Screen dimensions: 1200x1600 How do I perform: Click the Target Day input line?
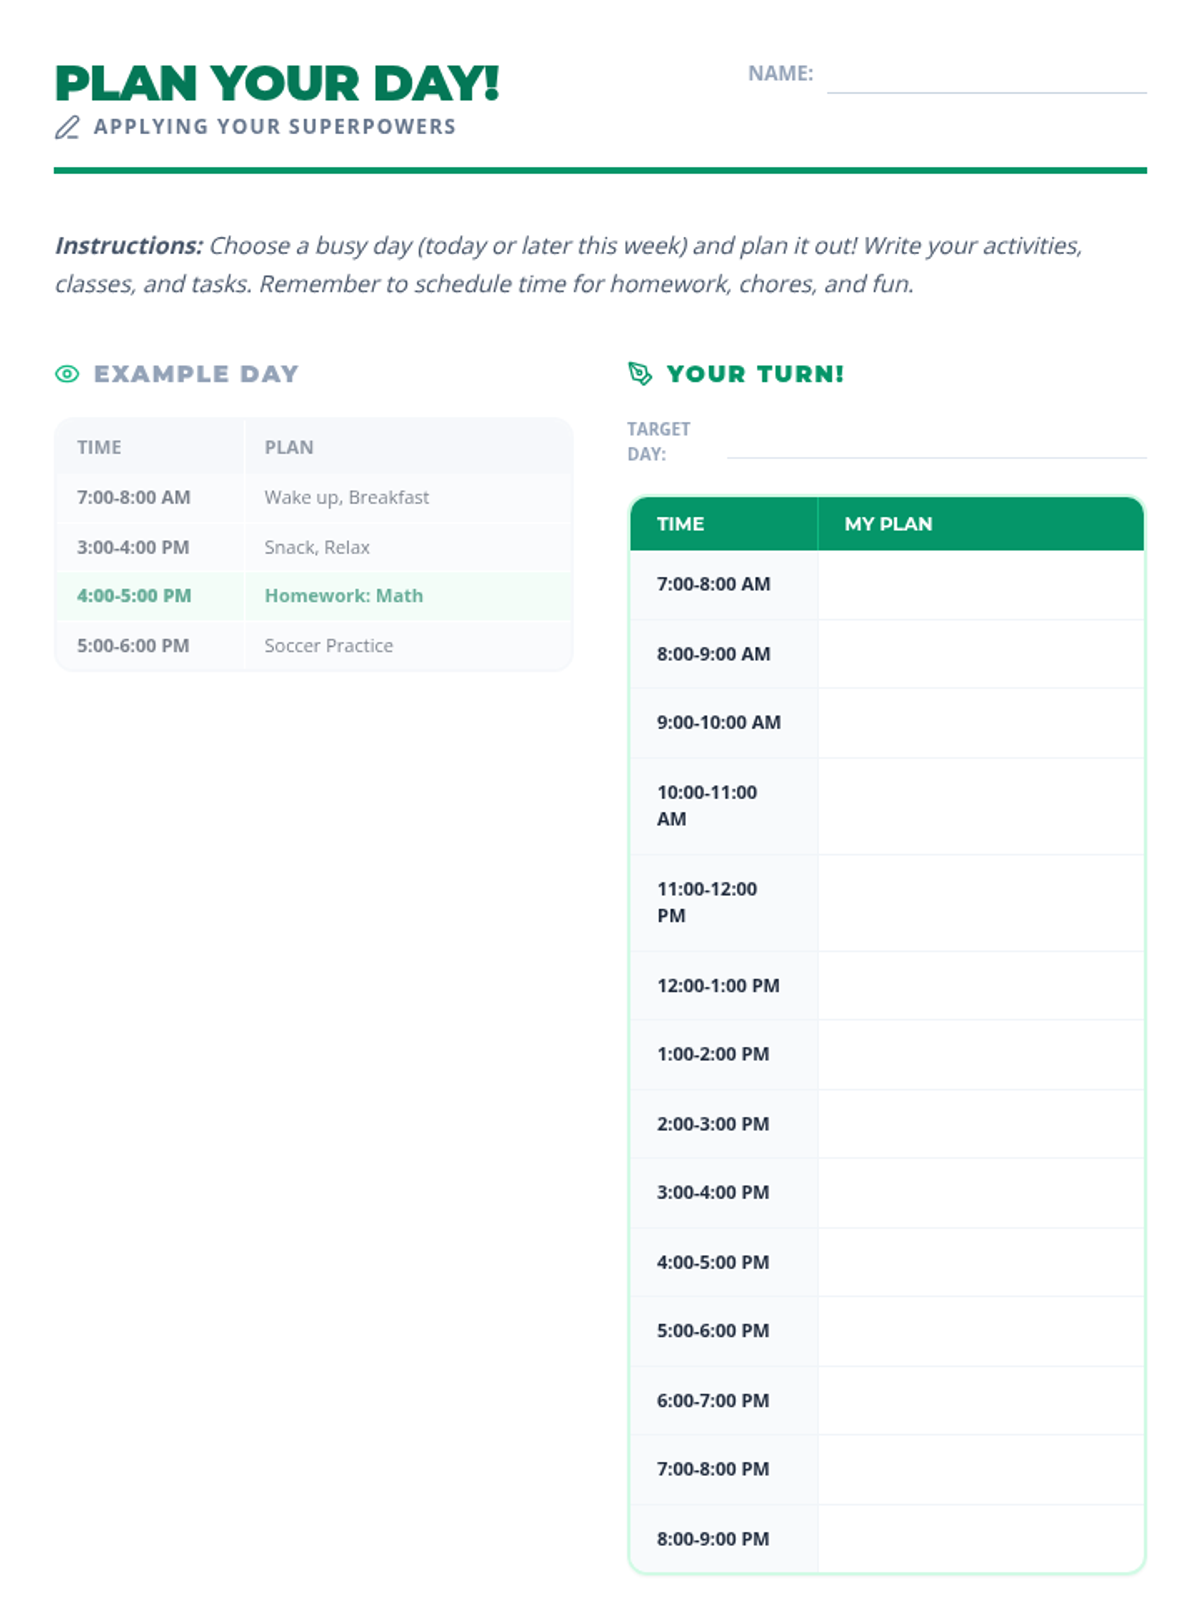coord(936,443)
